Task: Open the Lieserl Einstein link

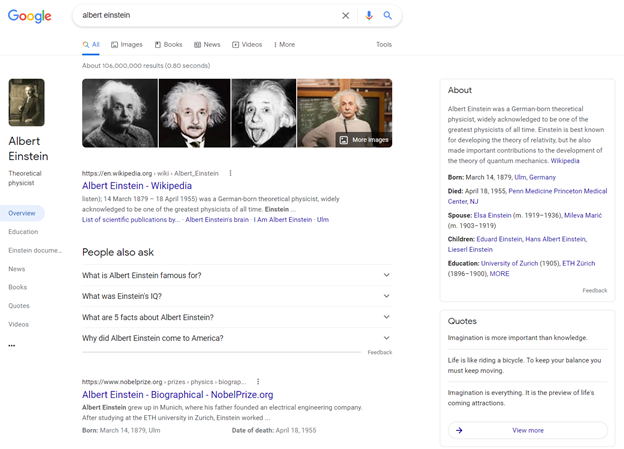Action: pos(470,250)
